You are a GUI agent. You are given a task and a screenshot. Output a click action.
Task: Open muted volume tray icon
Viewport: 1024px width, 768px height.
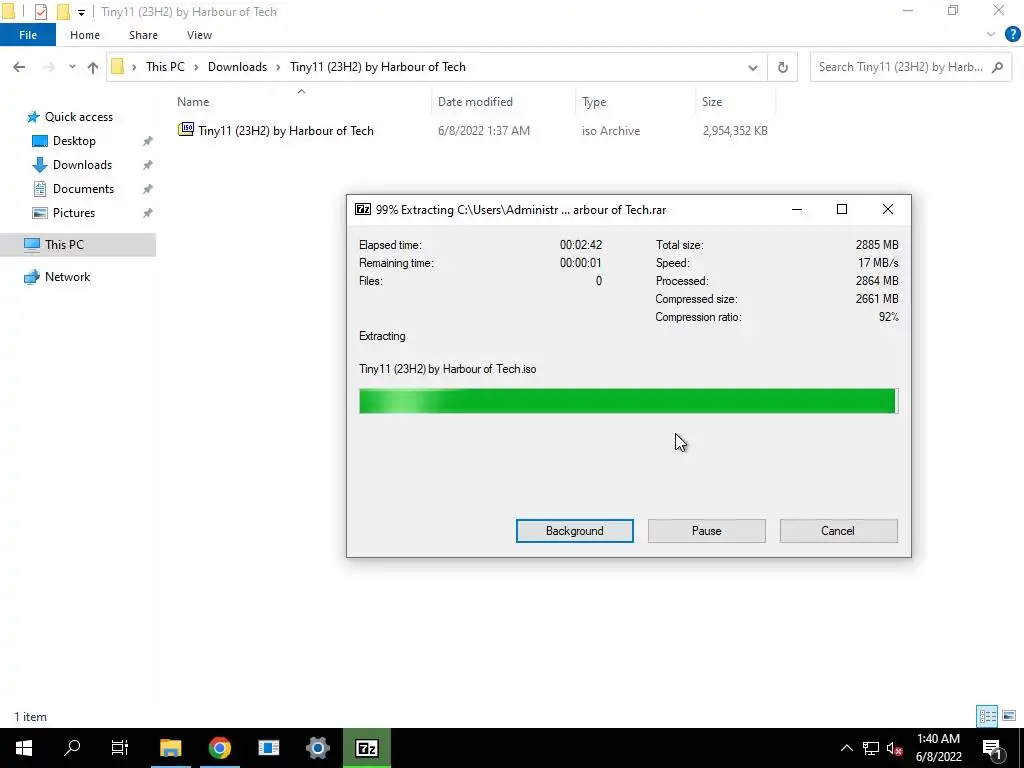pyautogui.click(x=895, y=748)
